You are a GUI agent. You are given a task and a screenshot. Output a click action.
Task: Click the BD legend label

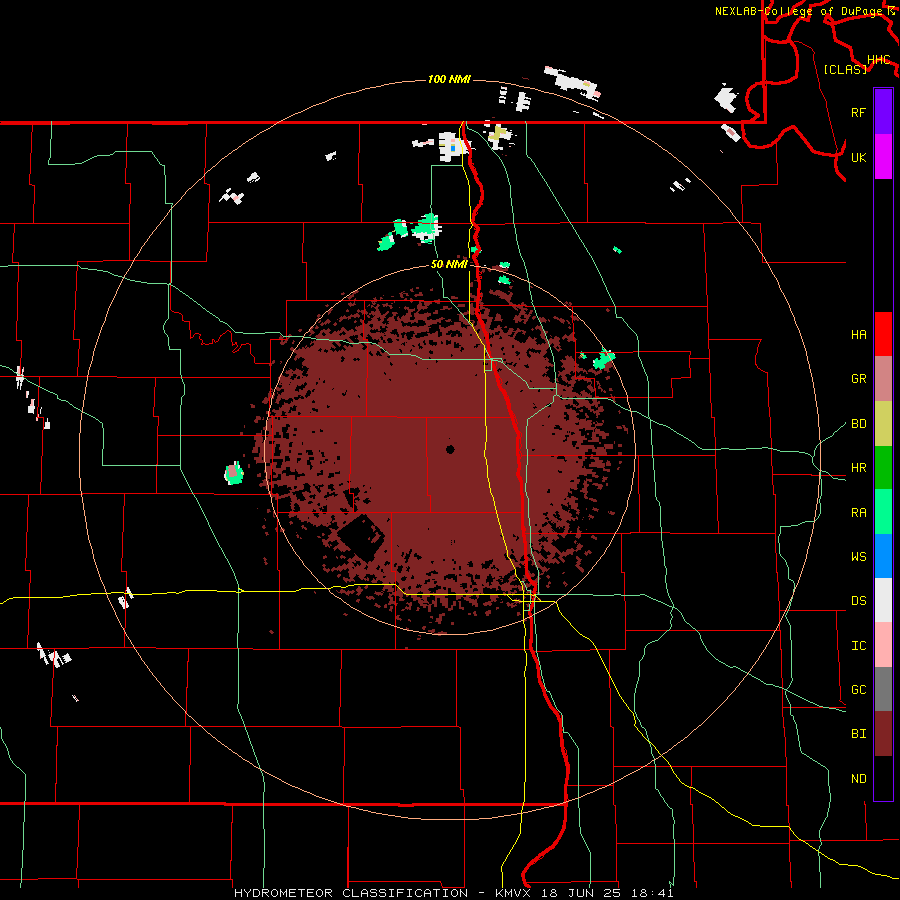point(858,424)
